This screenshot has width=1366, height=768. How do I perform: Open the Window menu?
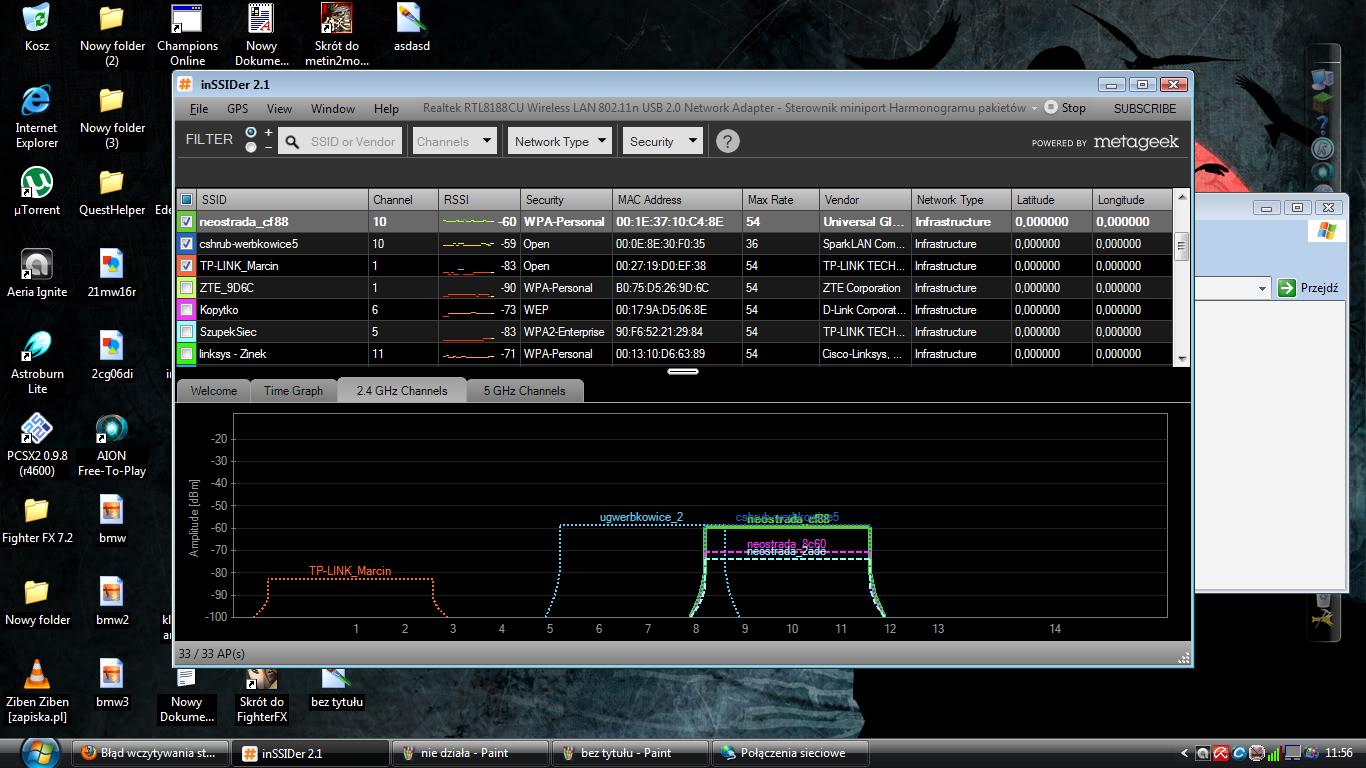[x=333, y=108]
